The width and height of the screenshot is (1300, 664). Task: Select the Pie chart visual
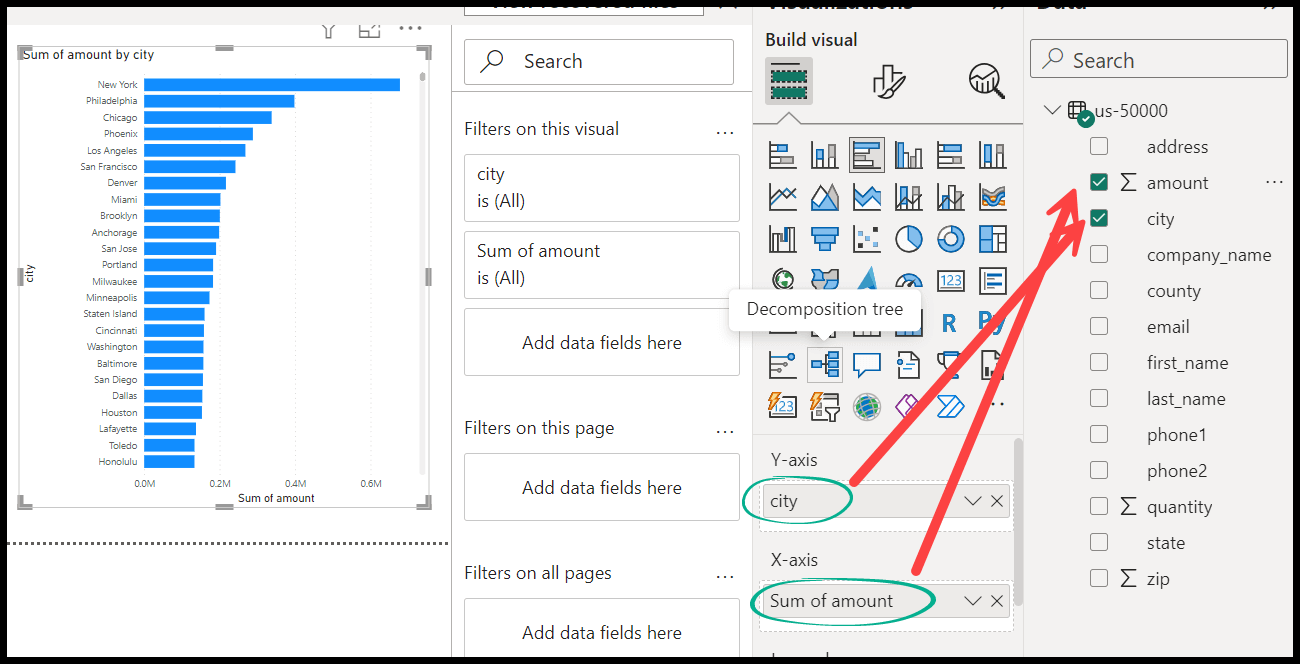909,239
